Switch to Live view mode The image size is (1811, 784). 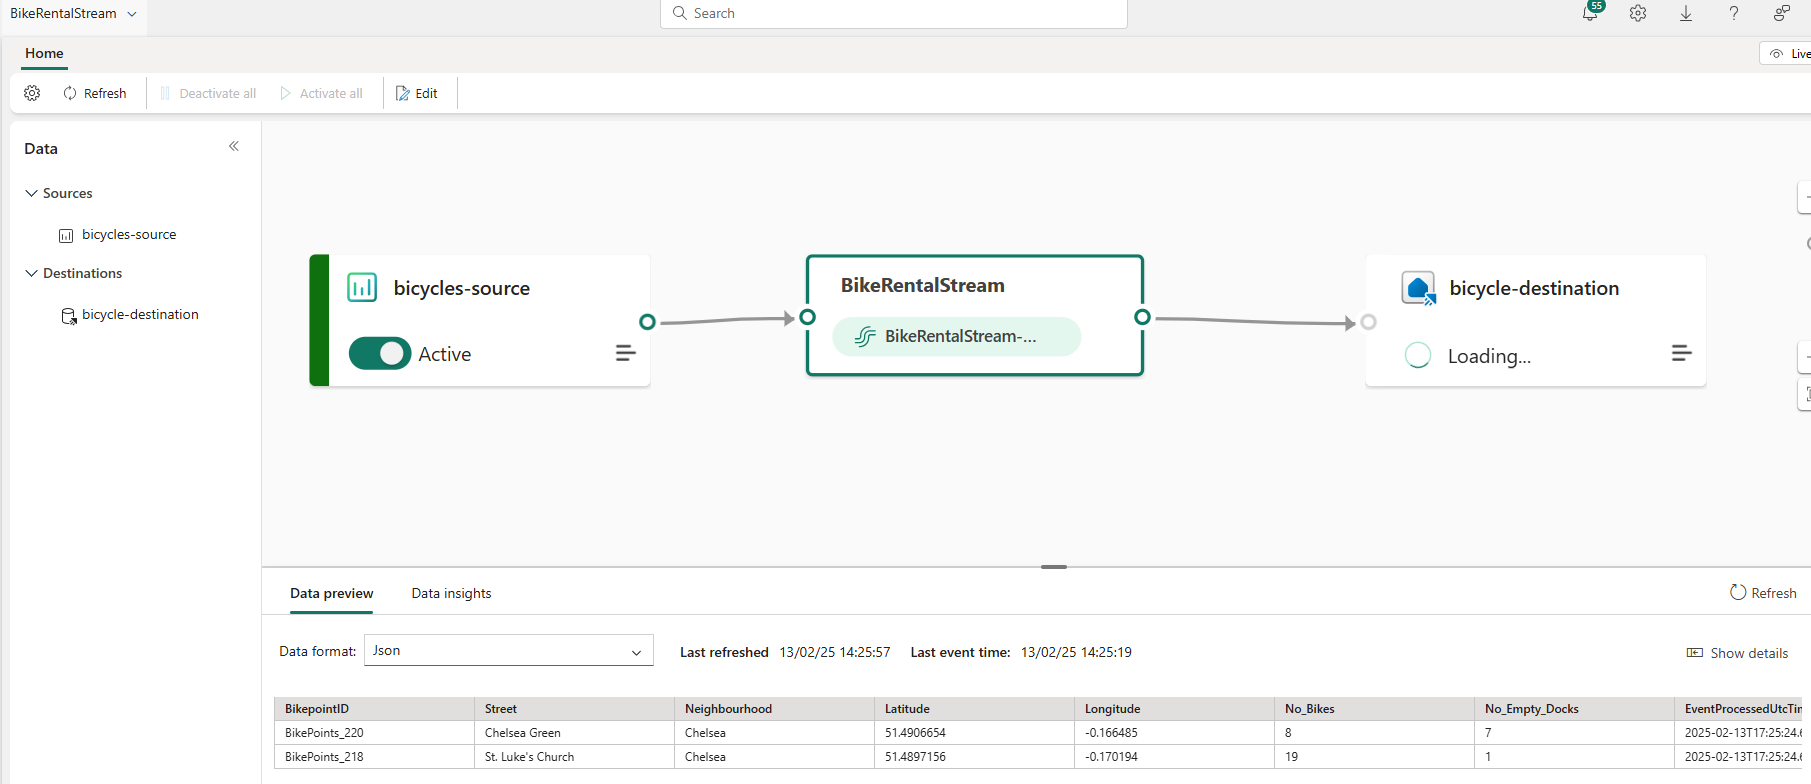(1788, 54)
